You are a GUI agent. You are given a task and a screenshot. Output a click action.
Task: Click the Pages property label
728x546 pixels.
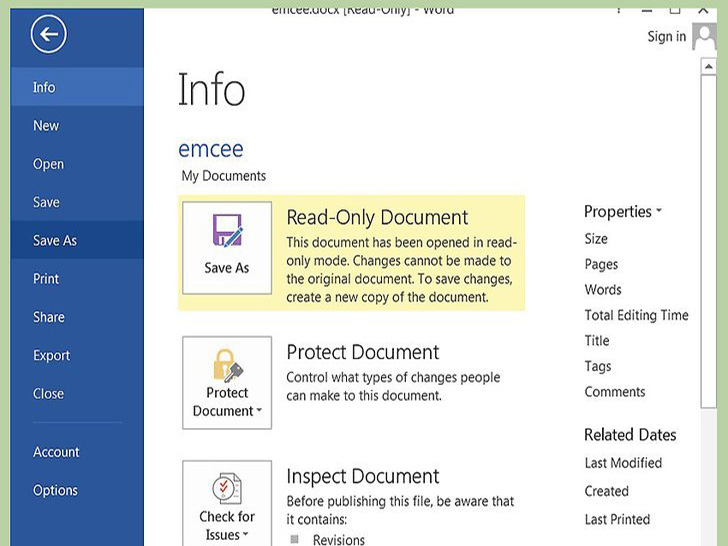pyautogui.click(x=601, y=264)
